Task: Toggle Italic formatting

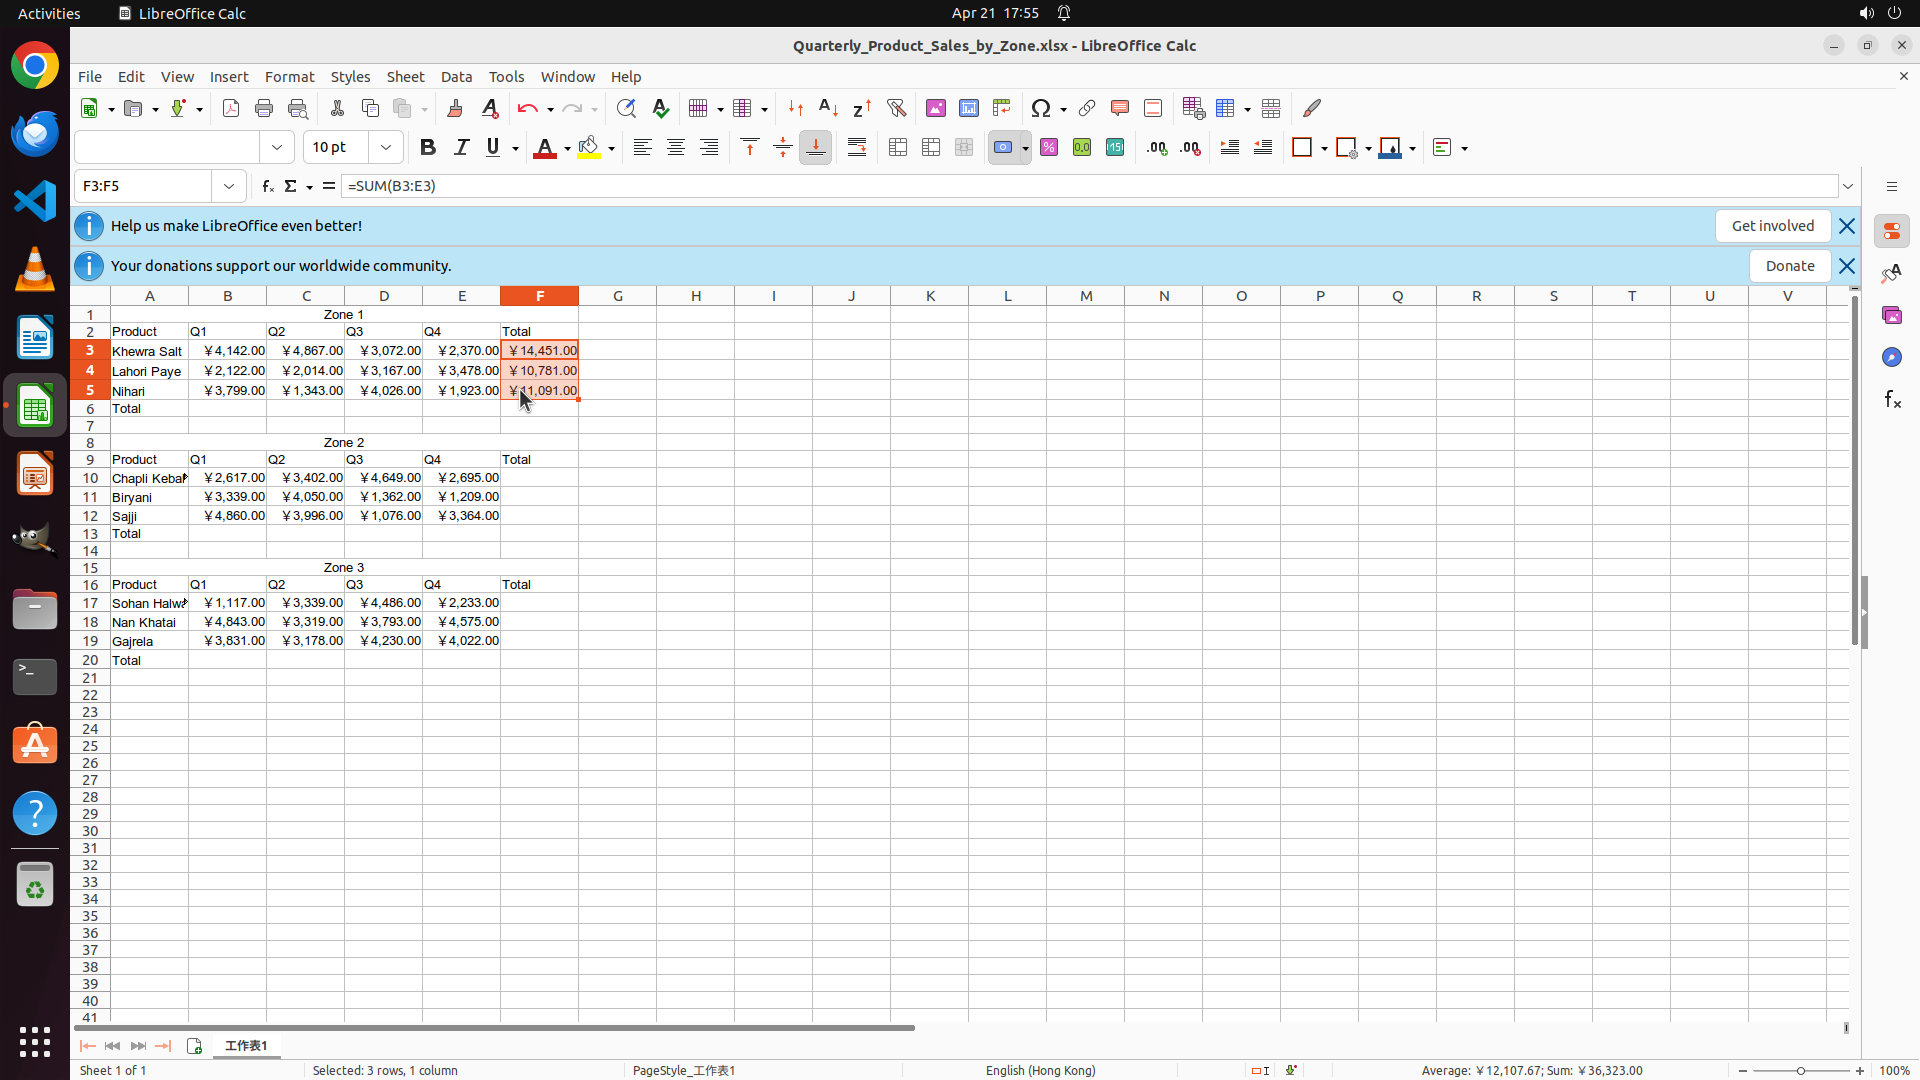Action: tap(461, 148)
